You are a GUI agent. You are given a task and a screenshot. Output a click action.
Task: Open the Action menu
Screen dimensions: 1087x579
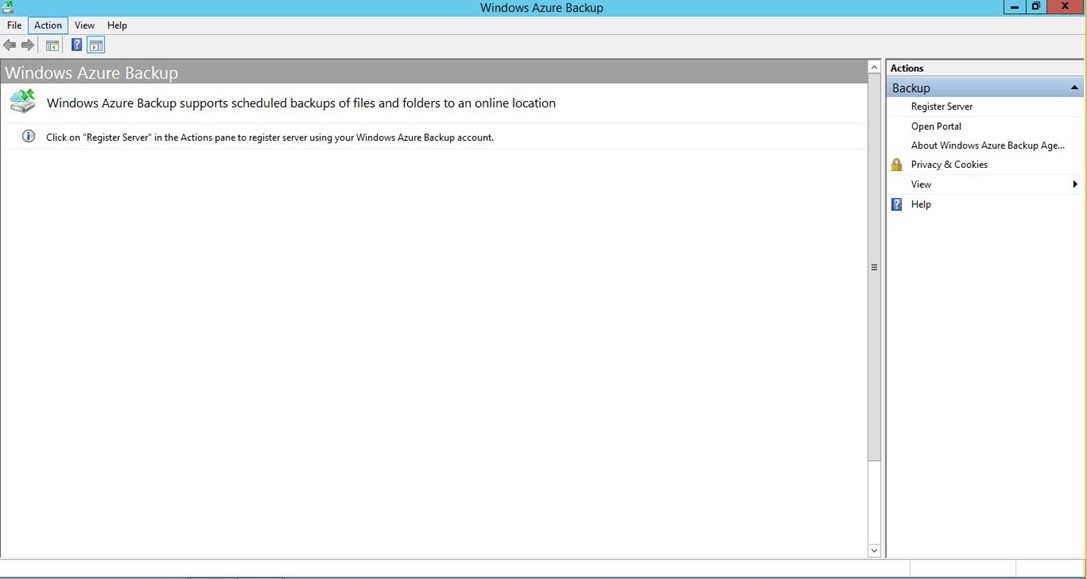[48, 25]
